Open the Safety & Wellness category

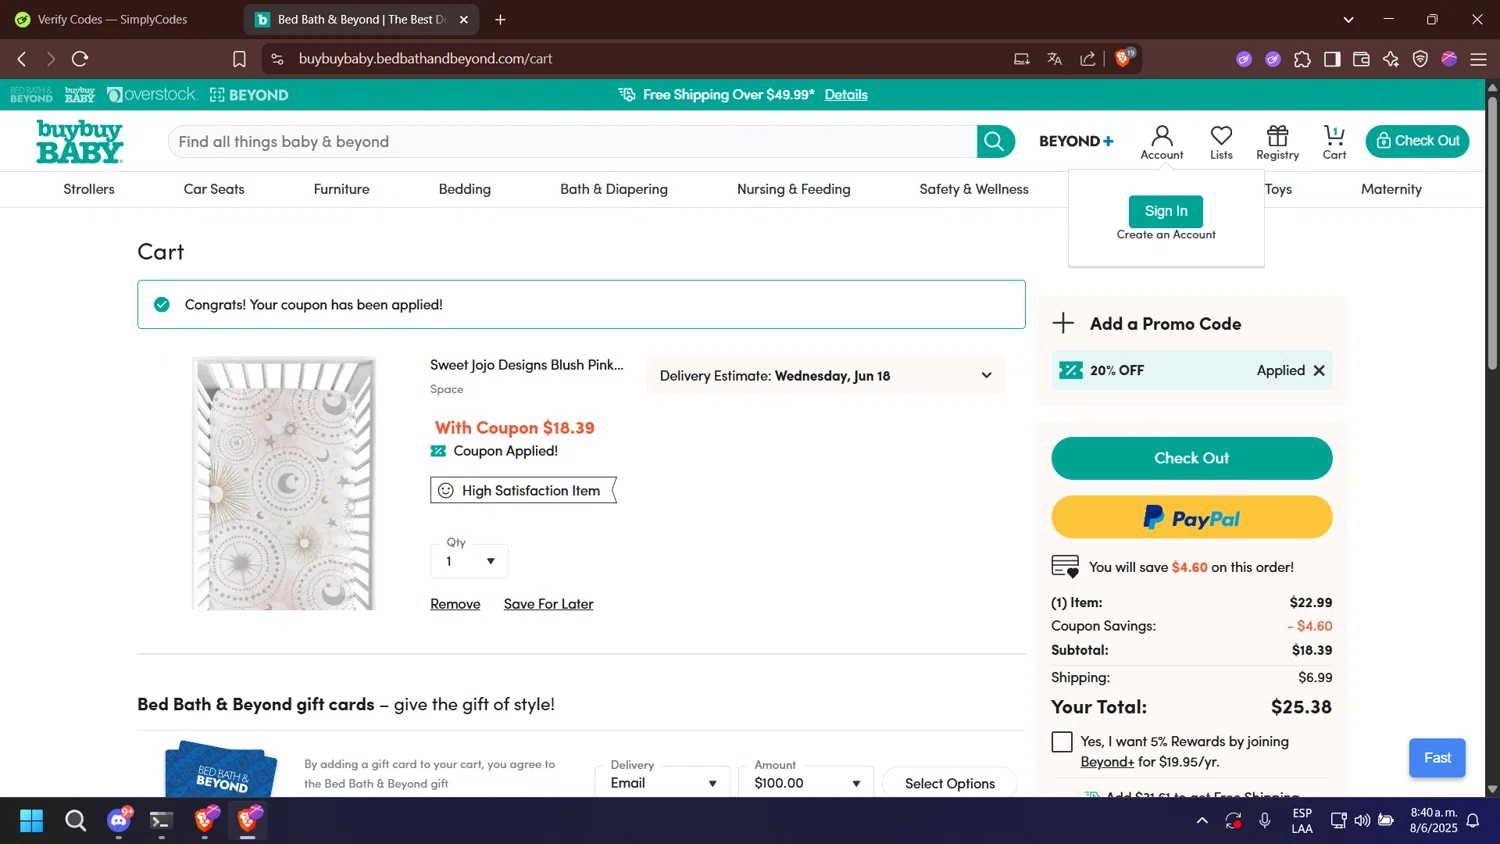click(x=974, y=189)
